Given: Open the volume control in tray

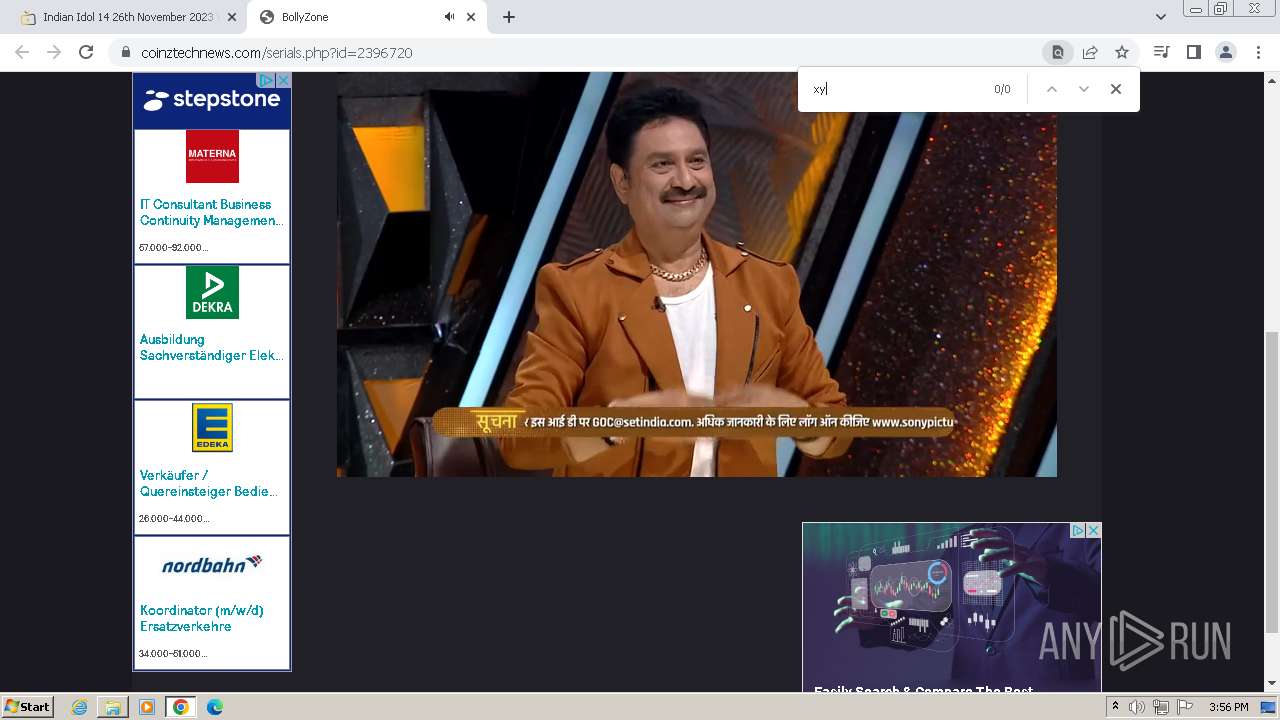Looking at the screenshot, I should point(1137,707).
